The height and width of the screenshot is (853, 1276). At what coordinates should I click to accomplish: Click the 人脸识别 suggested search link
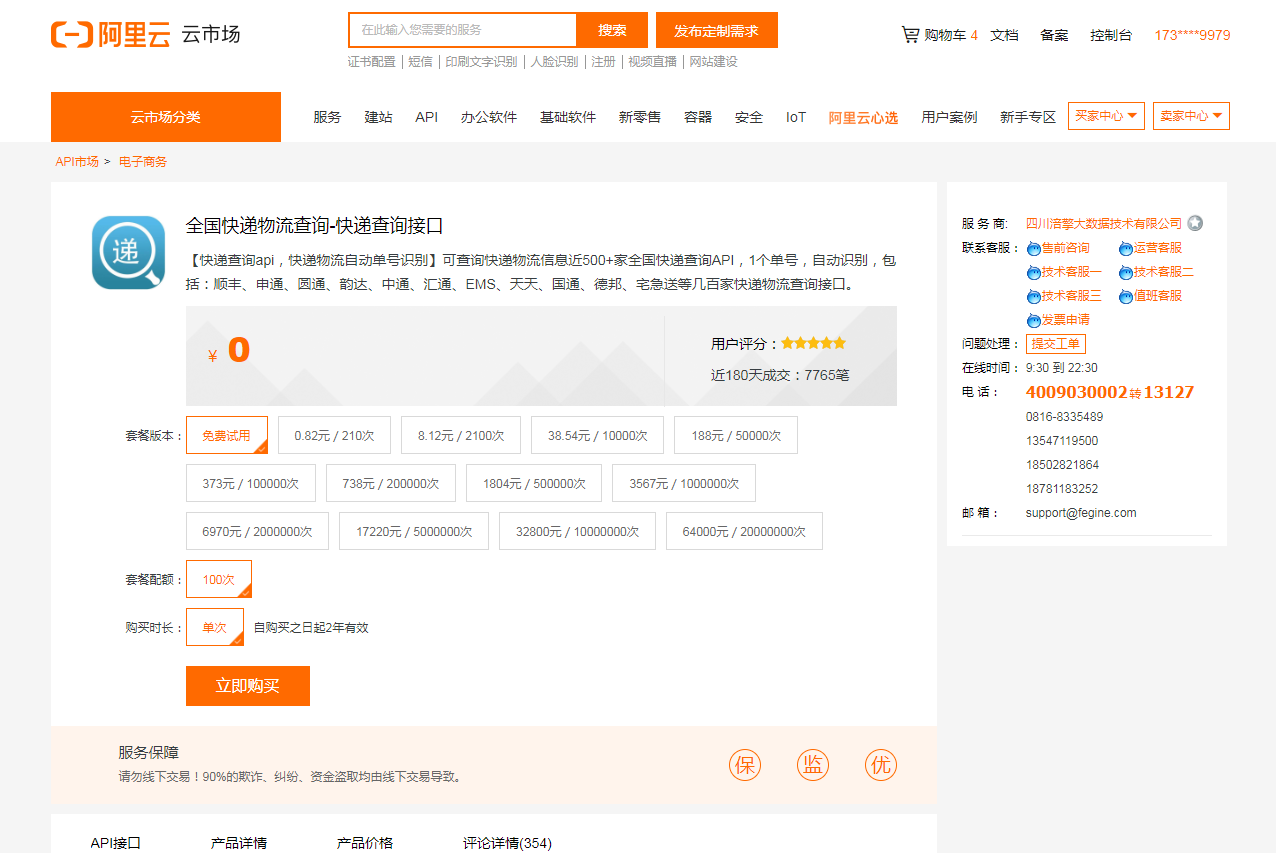(554, 62)
